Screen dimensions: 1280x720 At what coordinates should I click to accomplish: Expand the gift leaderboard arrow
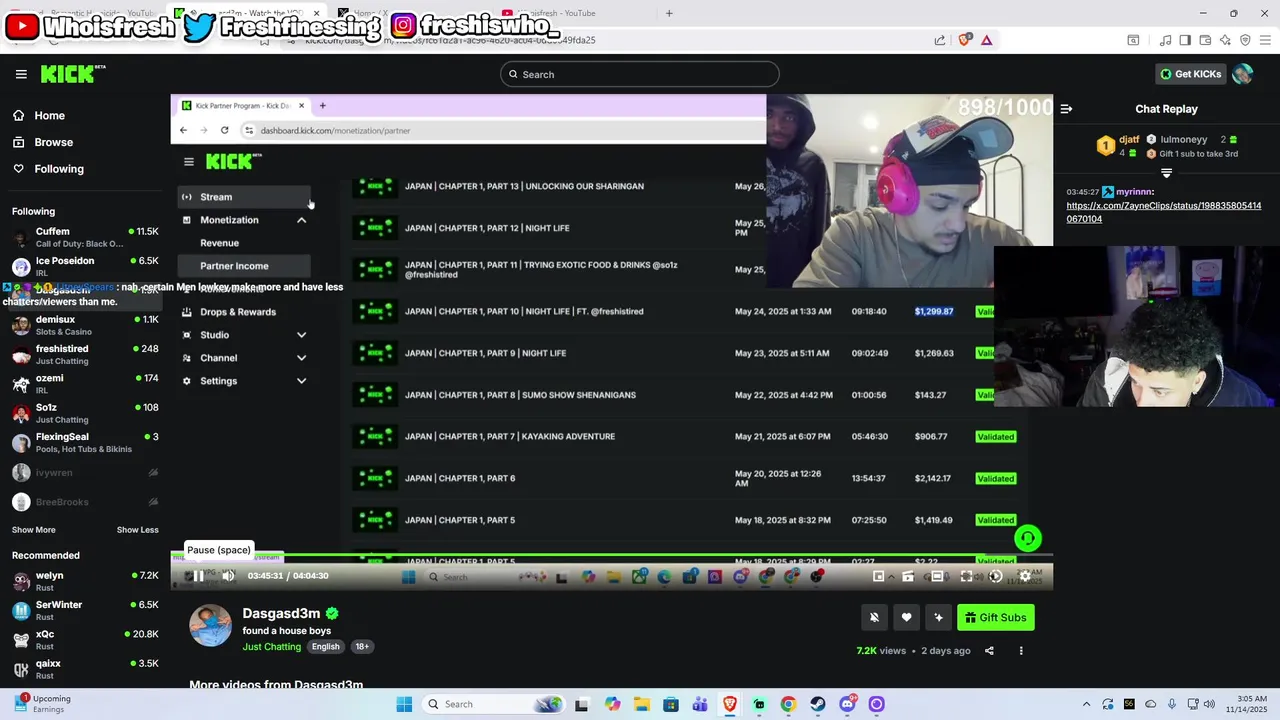pyautogui.click(x=1166, y=173)
